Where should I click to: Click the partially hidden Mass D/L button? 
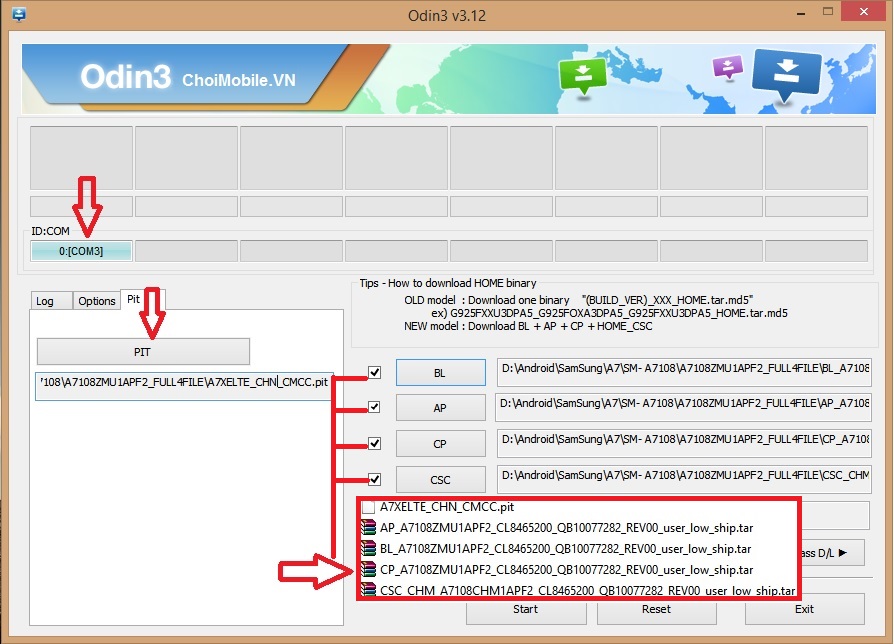coord(833,552)
